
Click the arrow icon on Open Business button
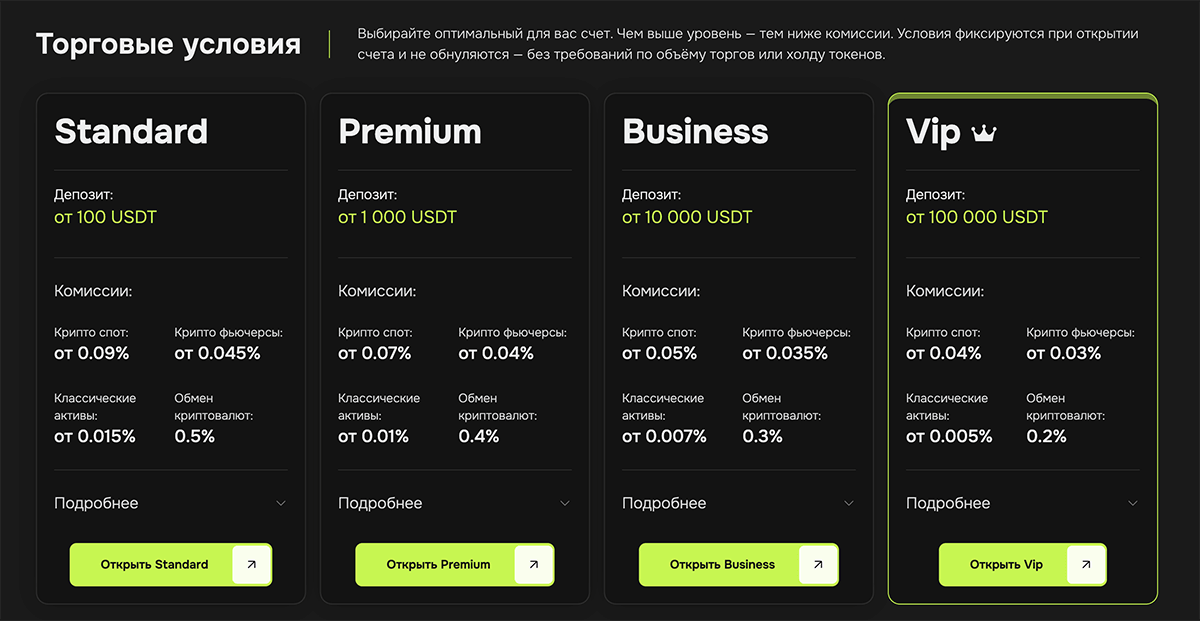[818, 565]
